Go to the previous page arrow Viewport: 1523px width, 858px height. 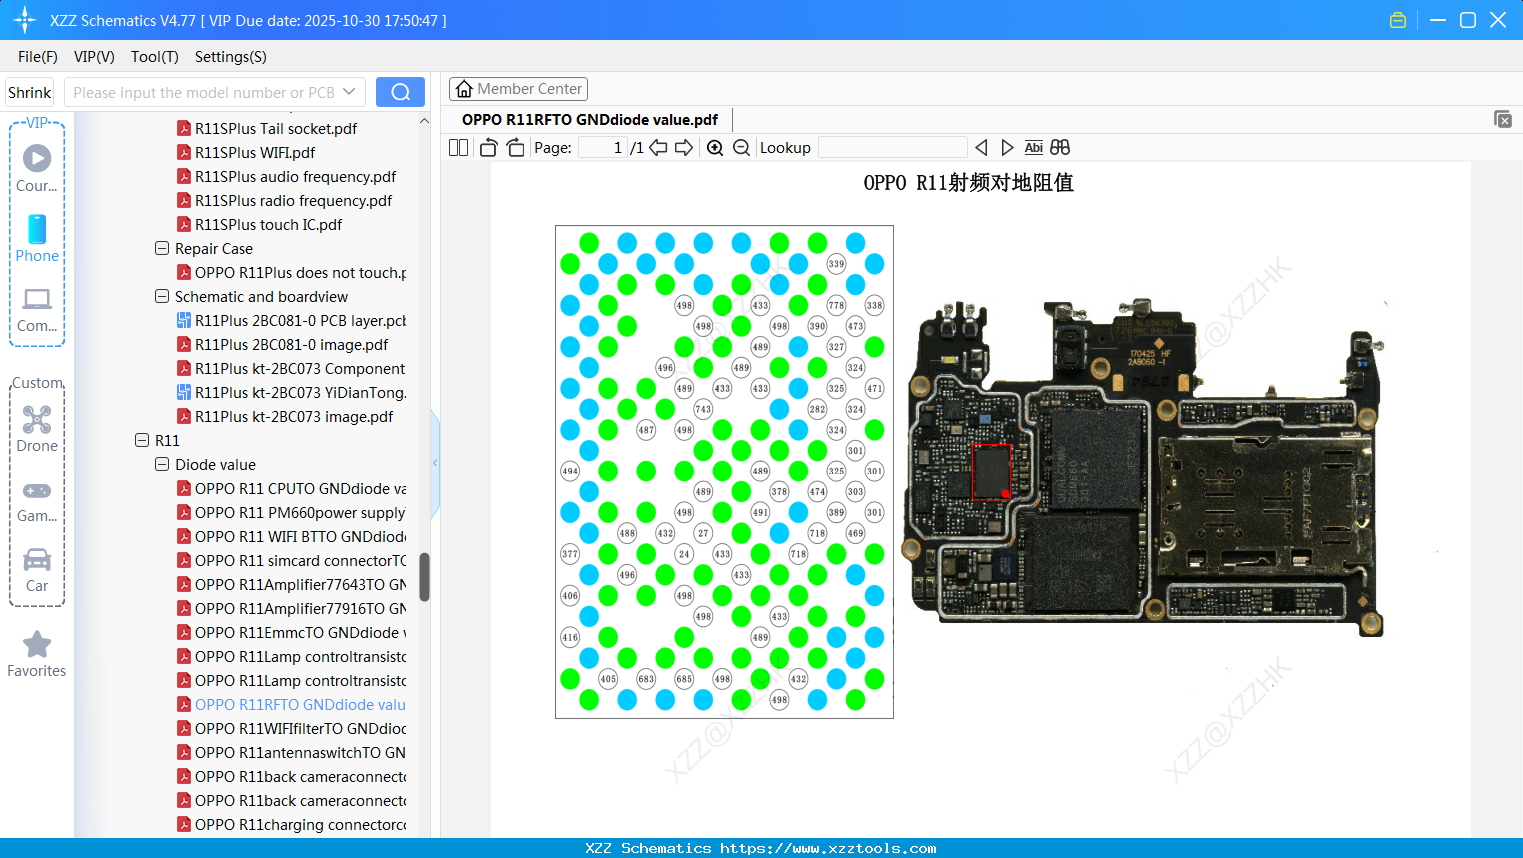(658, 147)
